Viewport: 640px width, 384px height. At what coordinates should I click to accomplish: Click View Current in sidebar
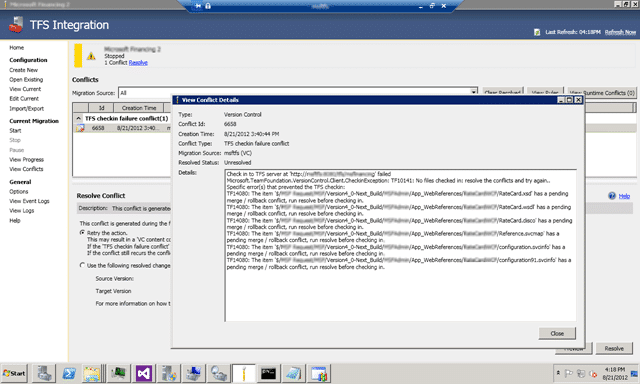pos(25,89)
